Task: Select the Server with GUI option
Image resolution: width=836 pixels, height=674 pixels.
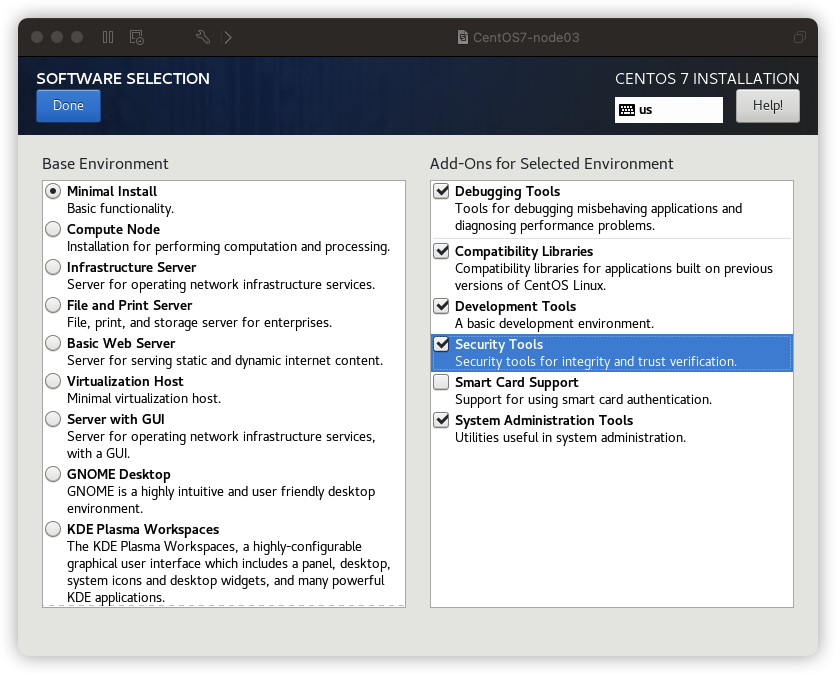Action: pos(53,419)
